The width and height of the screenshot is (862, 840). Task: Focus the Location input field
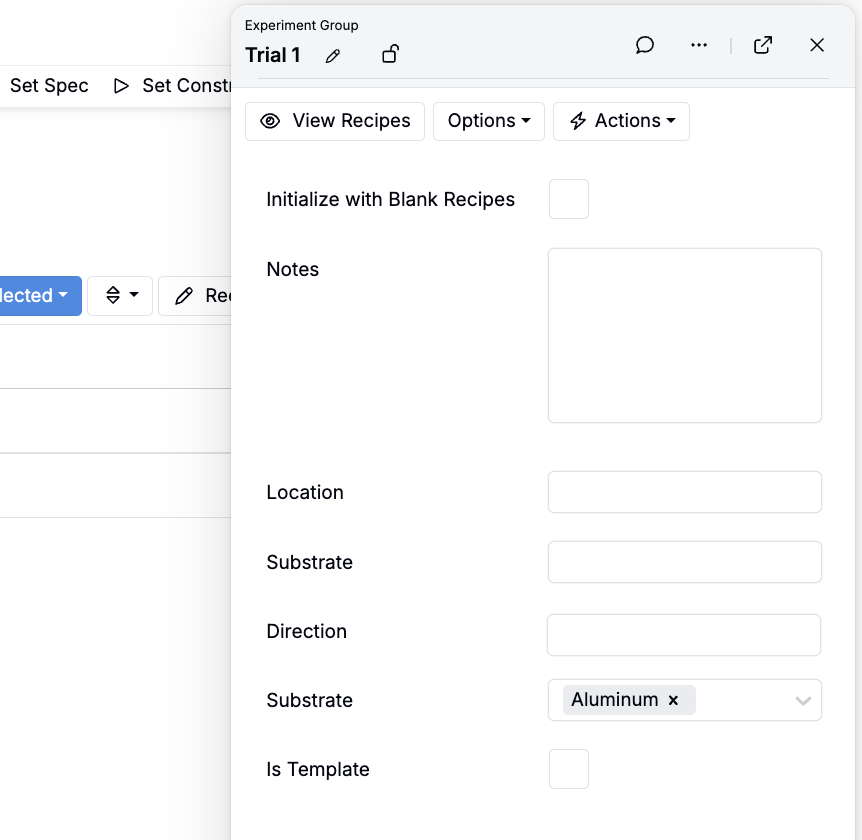pyautogui.click(x=684, y=492)
